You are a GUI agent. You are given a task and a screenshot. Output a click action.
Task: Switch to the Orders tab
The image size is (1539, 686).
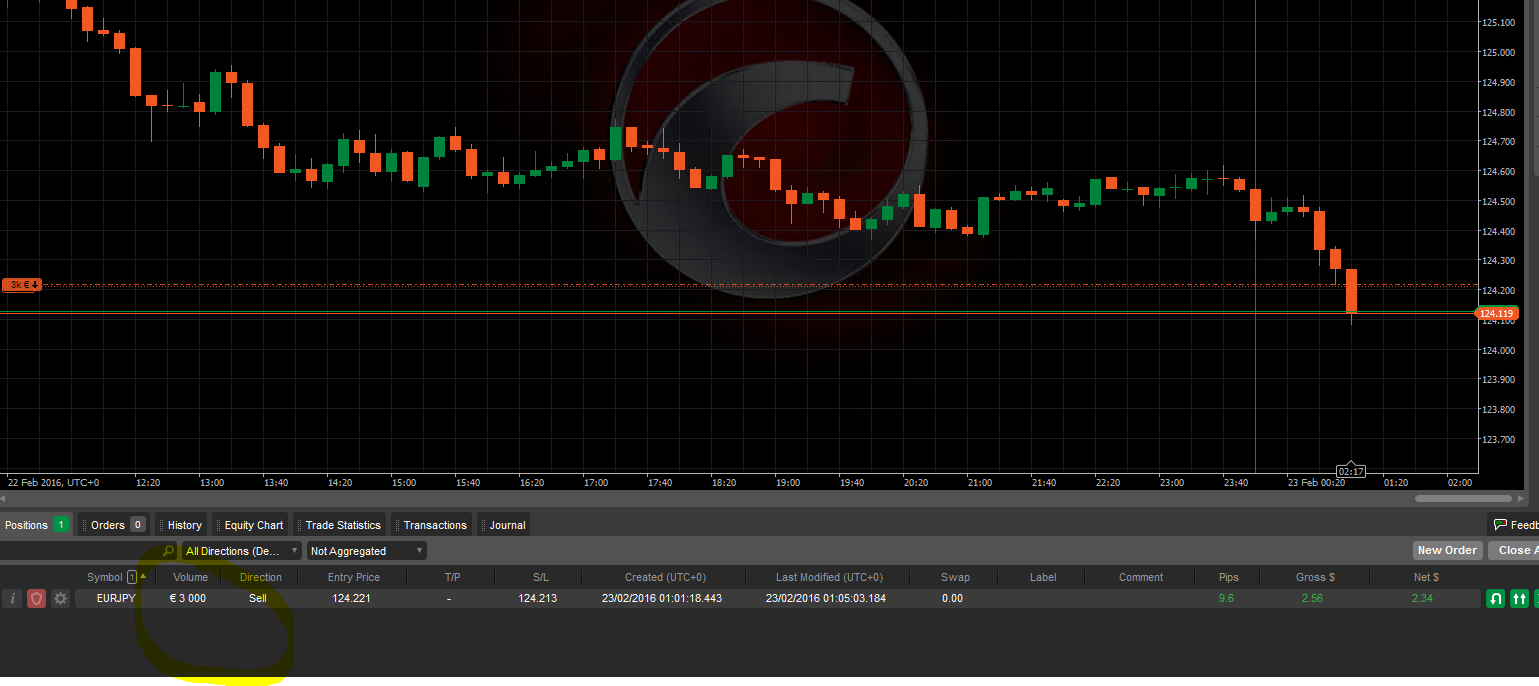tap(115, 525)
